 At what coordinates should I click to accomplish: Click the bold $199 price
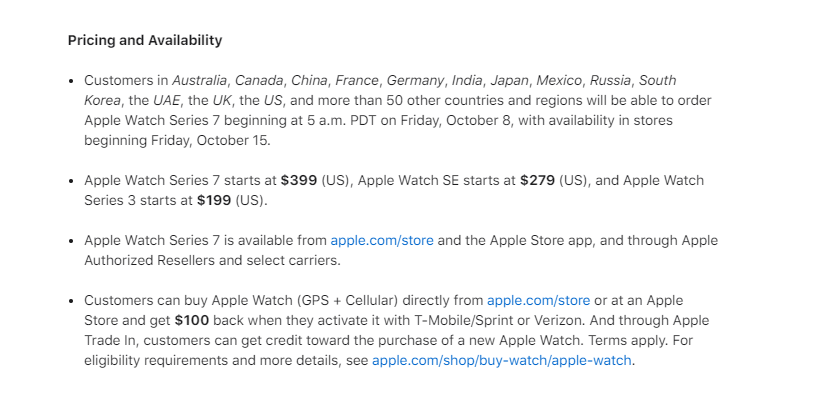pyautogui.click(x=214, y=201)
